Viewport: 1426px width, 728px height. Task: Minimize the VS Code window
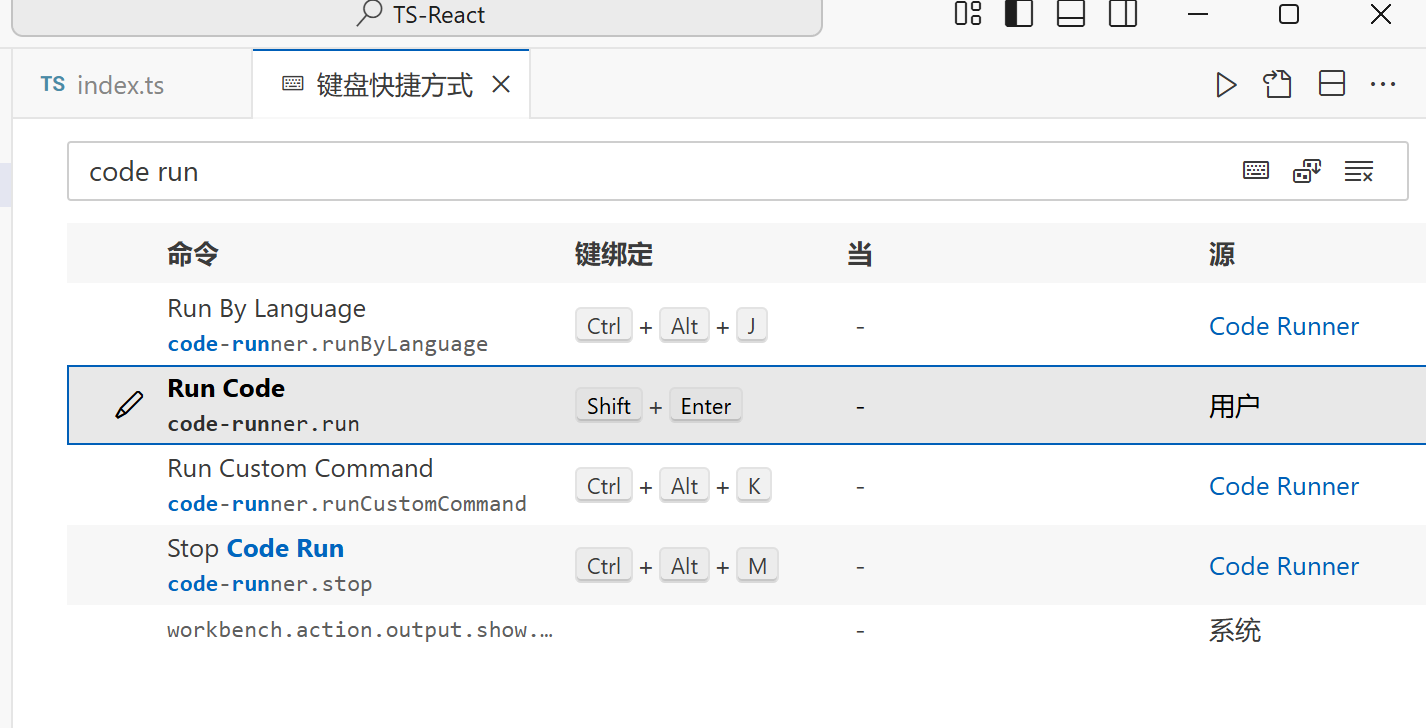tap(1198, 14)
